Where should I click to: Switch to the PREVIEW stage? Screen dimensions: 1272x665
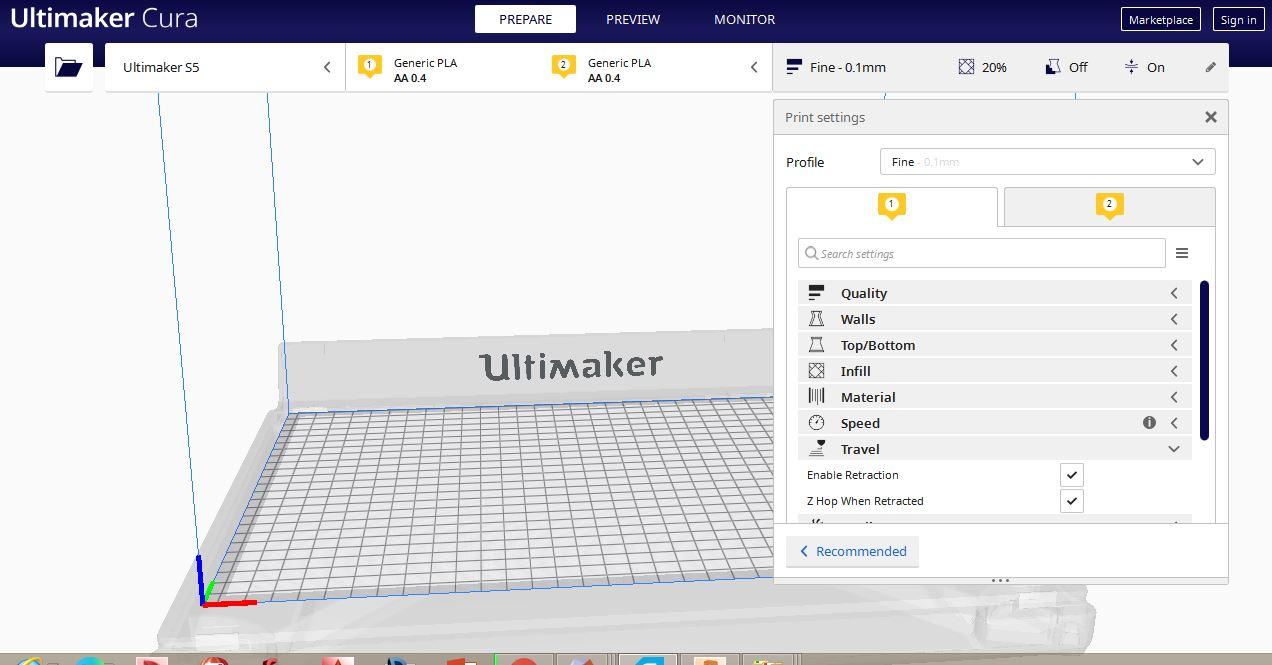[x=633, y=19]
